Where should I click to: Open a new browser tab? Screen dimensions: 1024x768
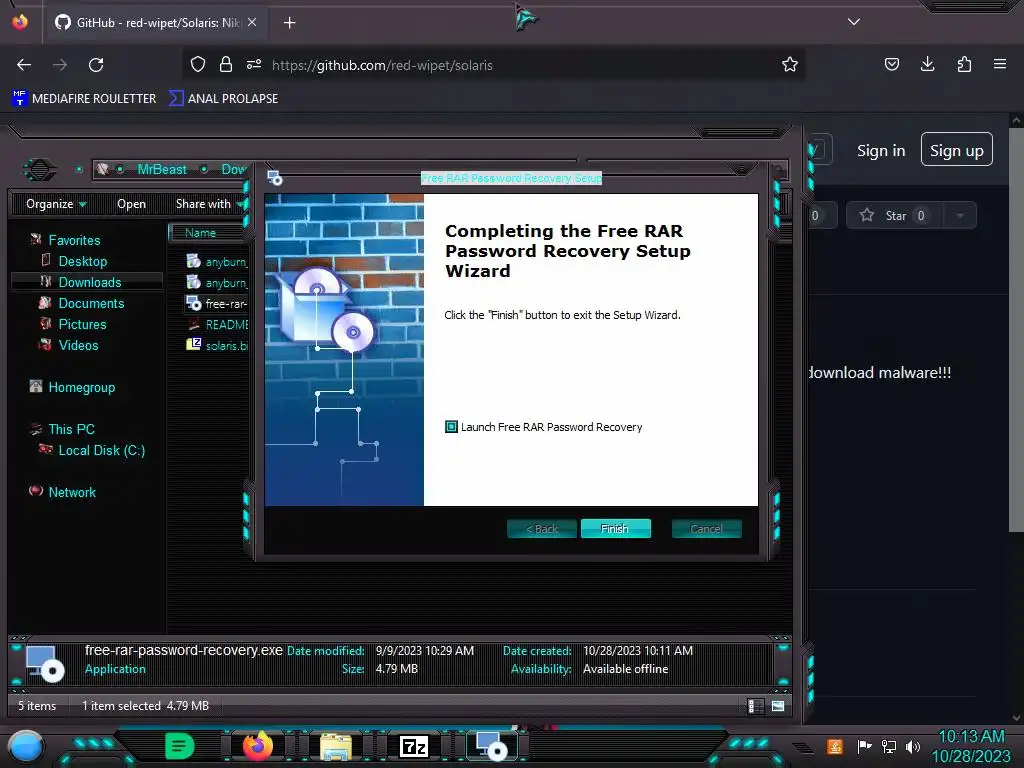[x=289, y=23]
